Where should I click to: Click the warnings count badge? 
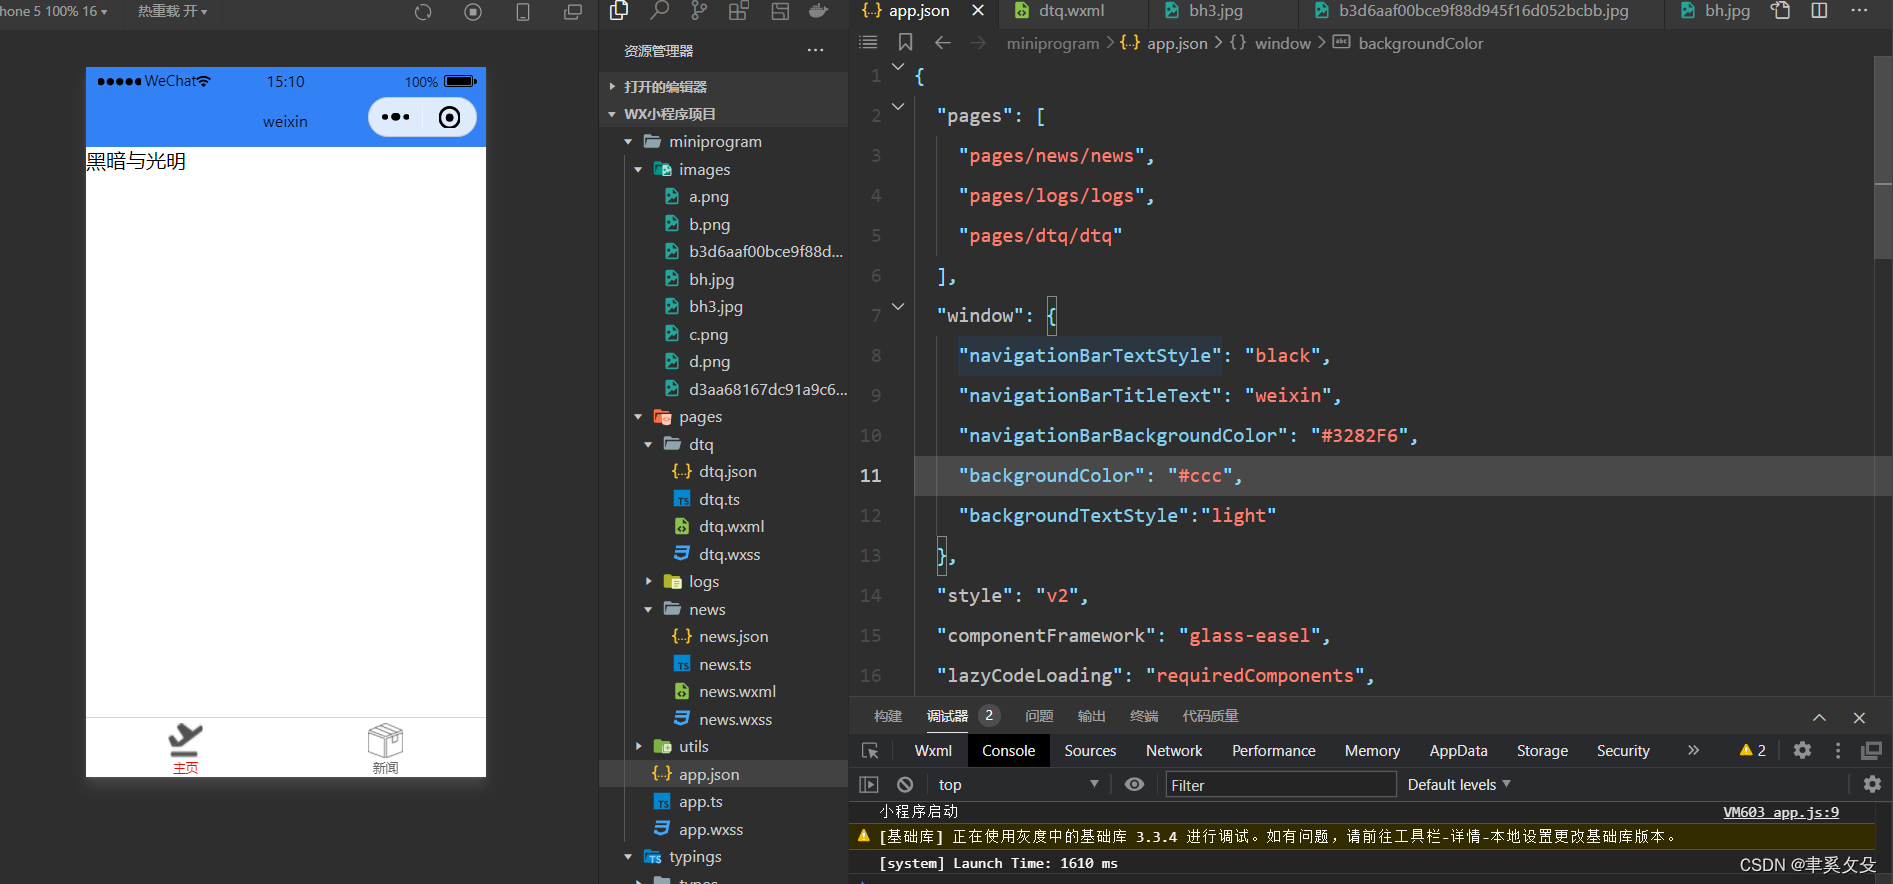1752,750
